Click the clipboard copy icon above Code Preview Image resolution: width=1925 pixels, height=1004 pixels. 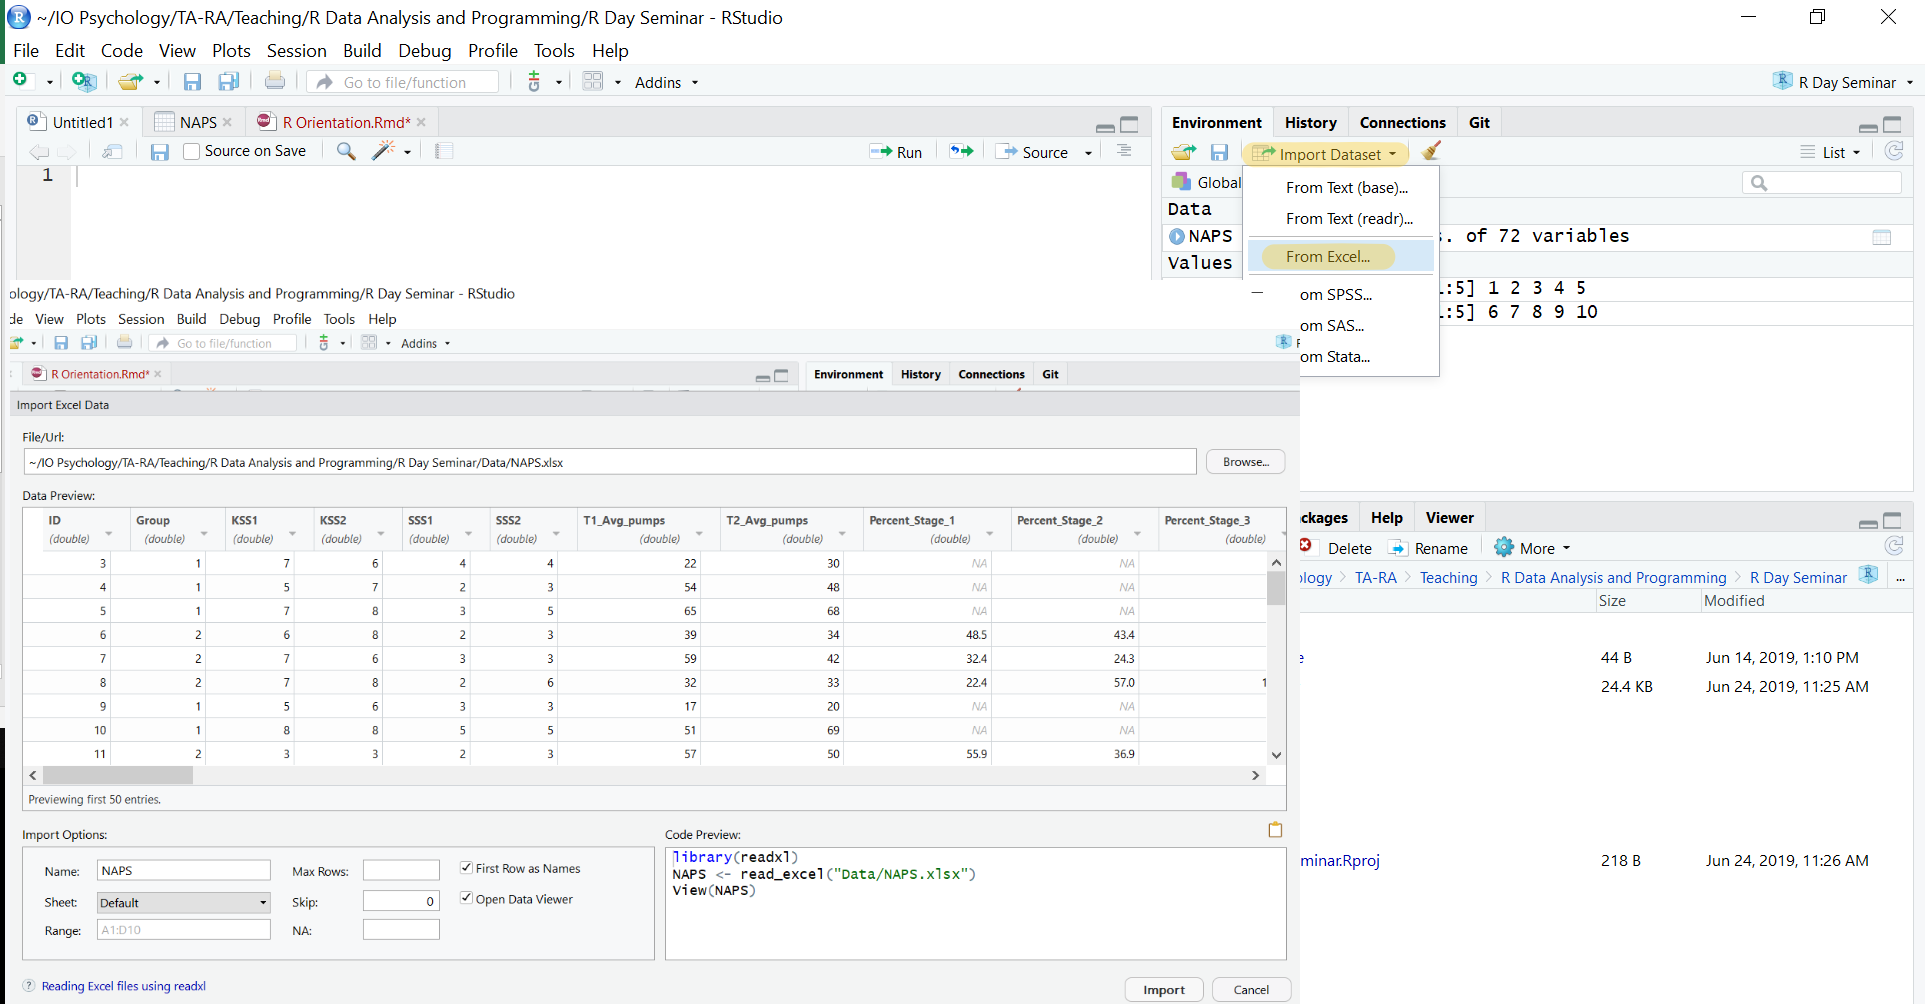(1275, 830)
